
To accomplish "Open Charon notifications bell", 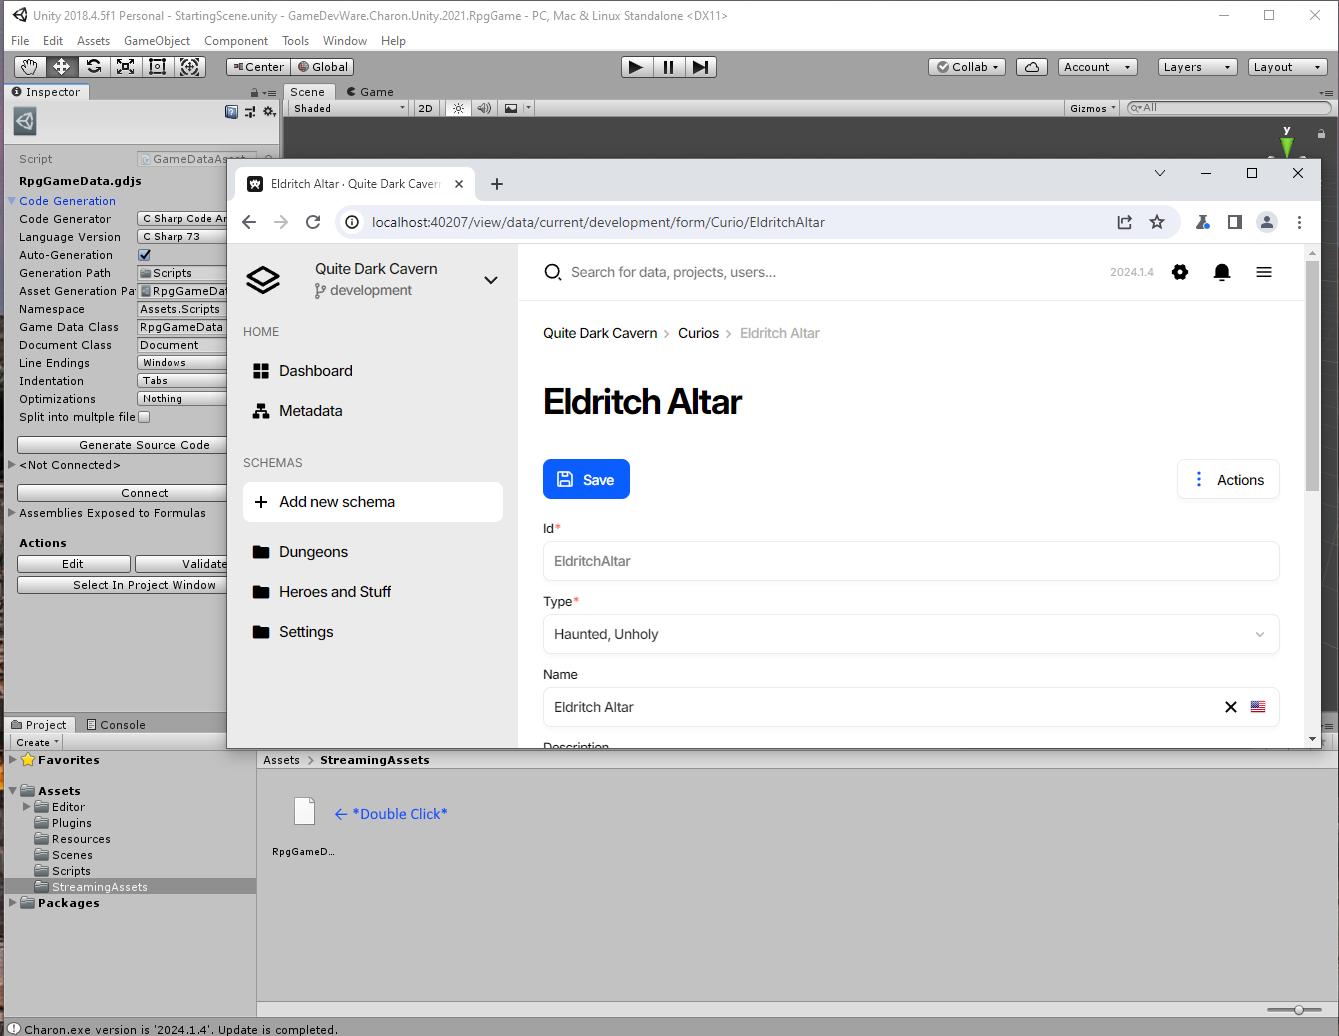I will 1222,272.
